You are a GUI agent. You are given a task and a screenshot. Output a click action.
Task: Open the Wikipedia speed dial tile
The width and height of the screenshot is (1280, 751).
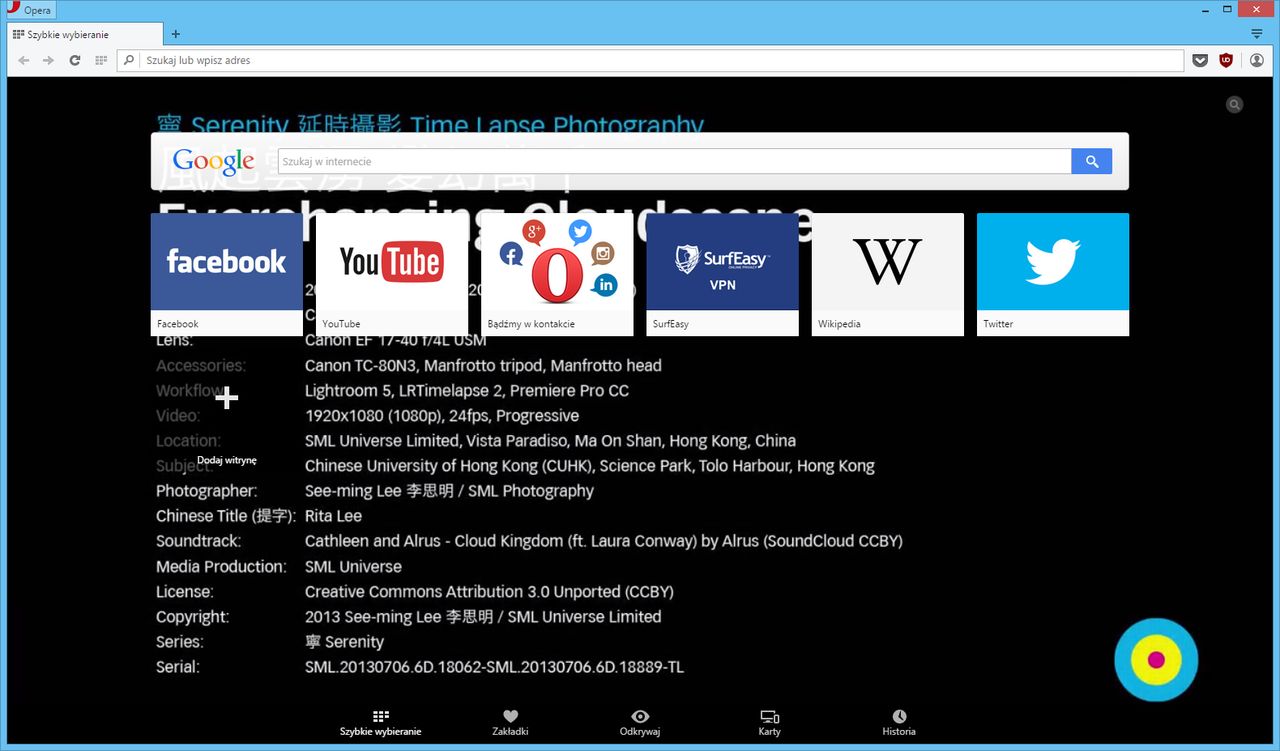[x=888, y=274]
